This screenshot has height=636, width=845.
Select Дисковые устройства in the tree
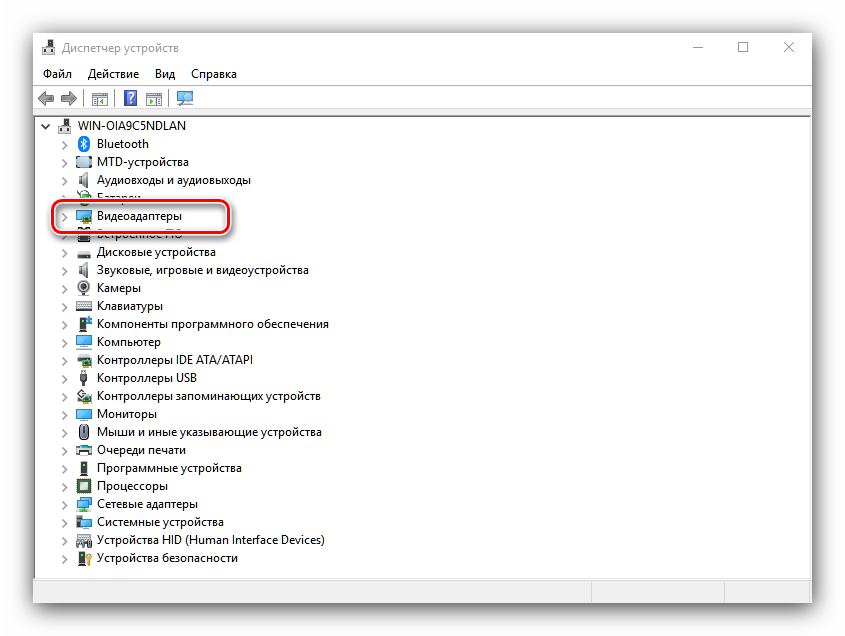click(x=155, y=252)
